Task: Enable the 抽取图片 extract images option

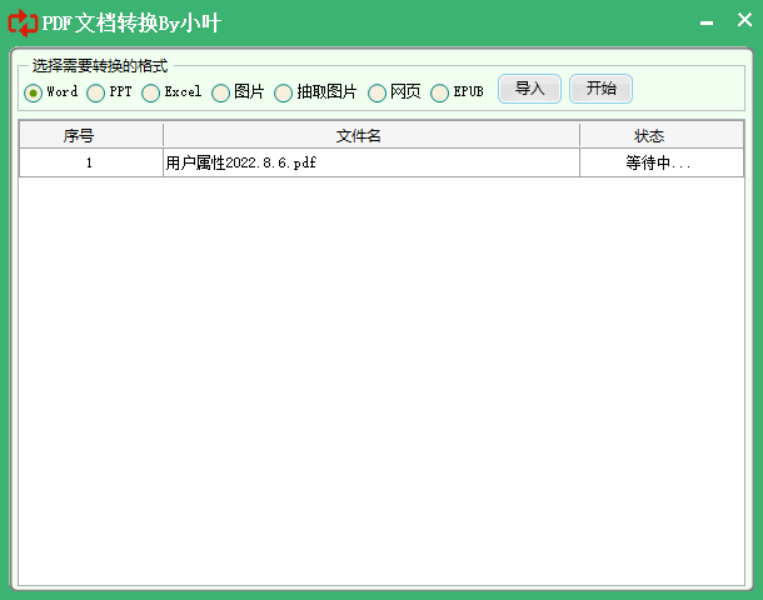Action: (284, 93)
